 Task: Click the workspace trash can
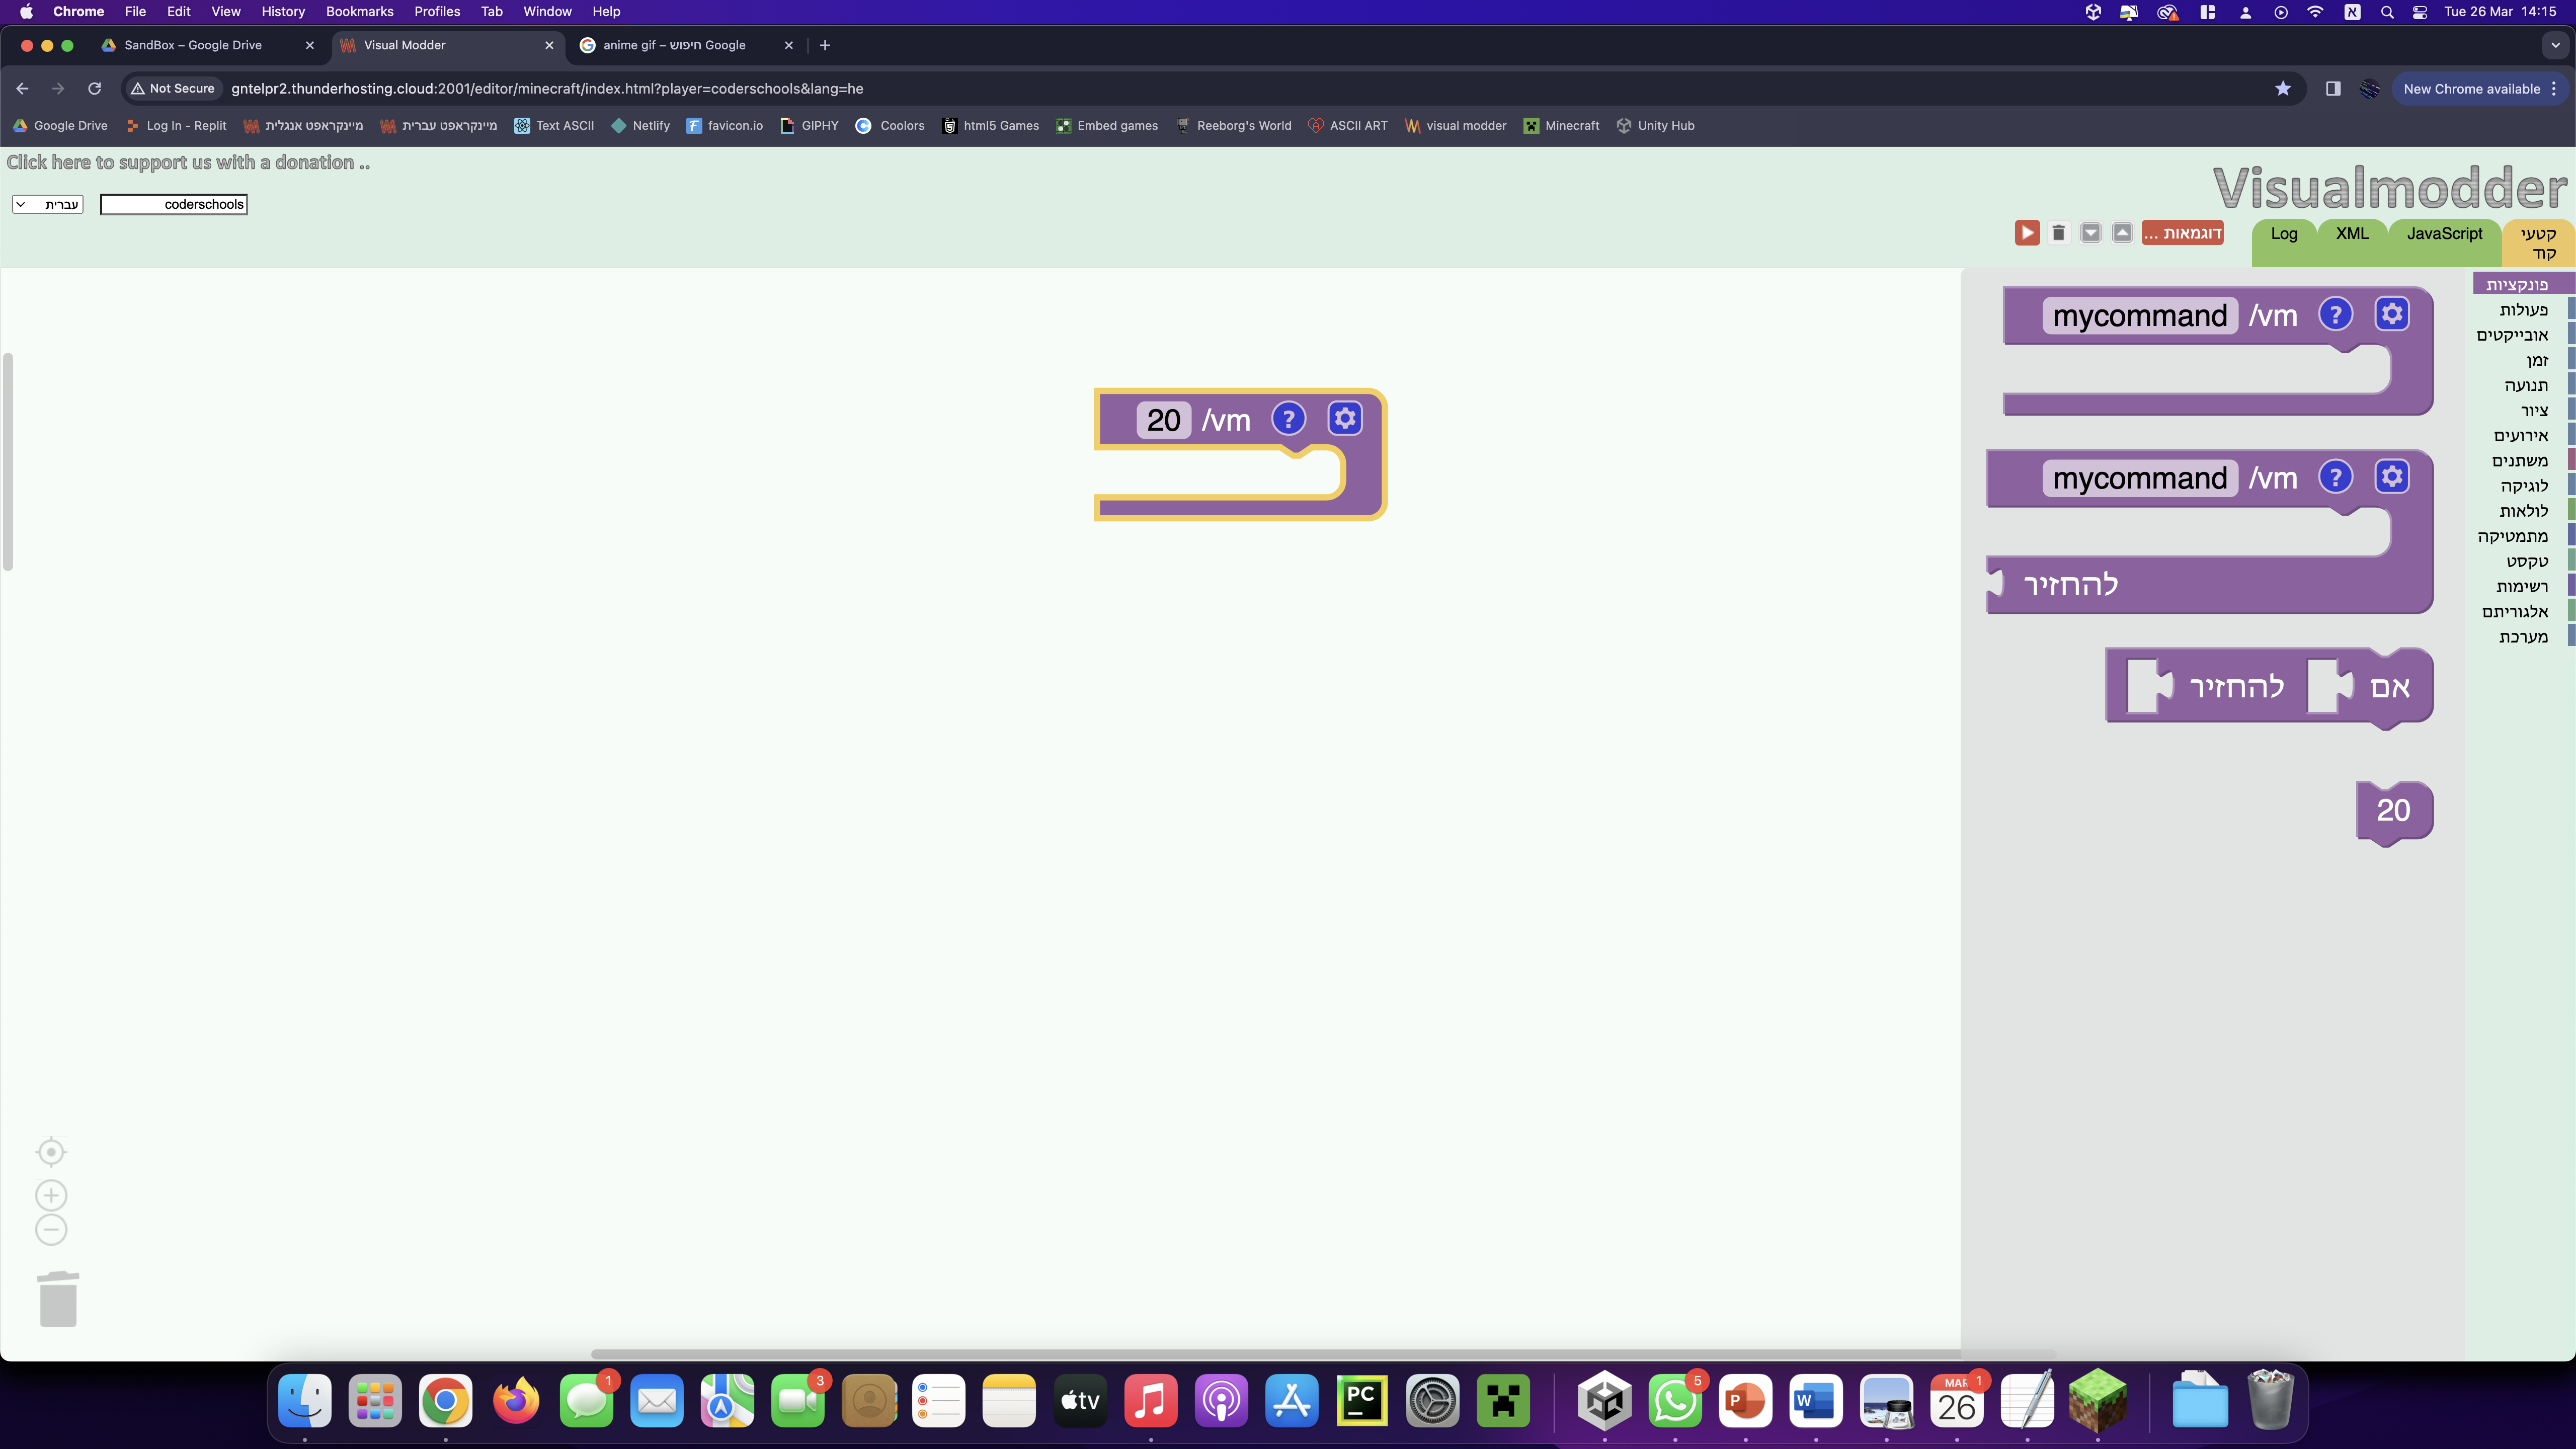pos(58,1299)
